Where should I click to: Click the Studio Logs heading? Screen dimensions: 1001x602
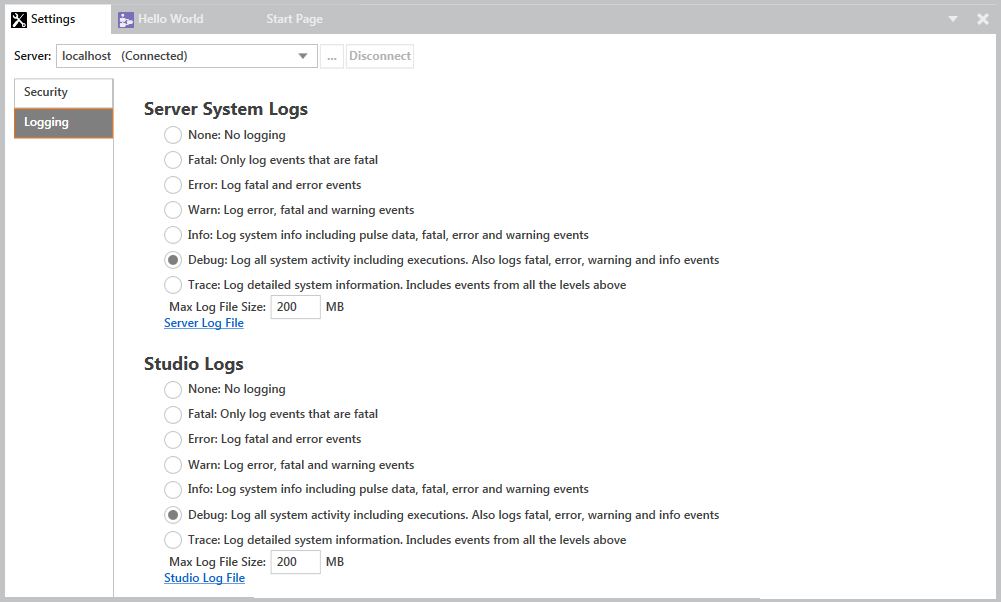pyautogui.click(x=194, y=364)
